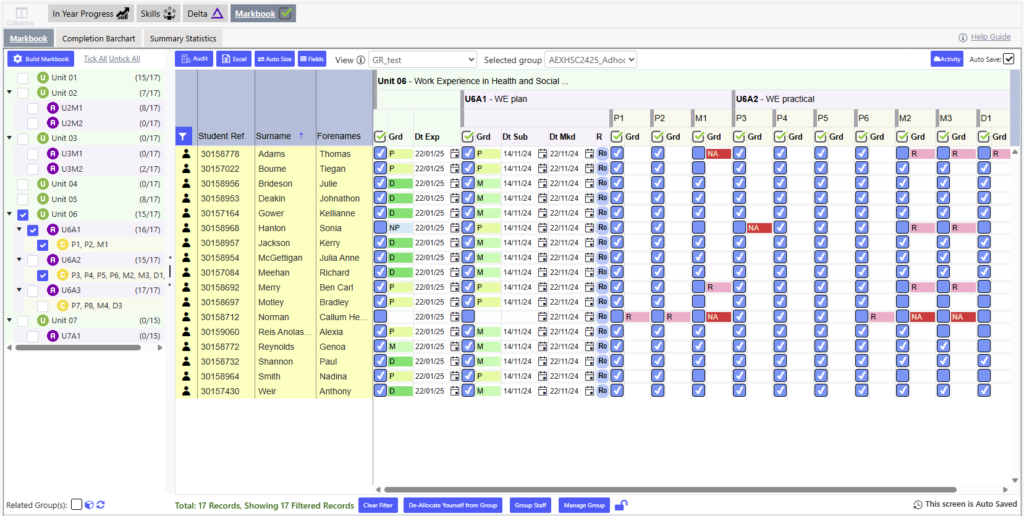The height and width of the screenshot is (516, 1024).
Task: Tick the U6A3 checkbox
Action: pos(33,291)
